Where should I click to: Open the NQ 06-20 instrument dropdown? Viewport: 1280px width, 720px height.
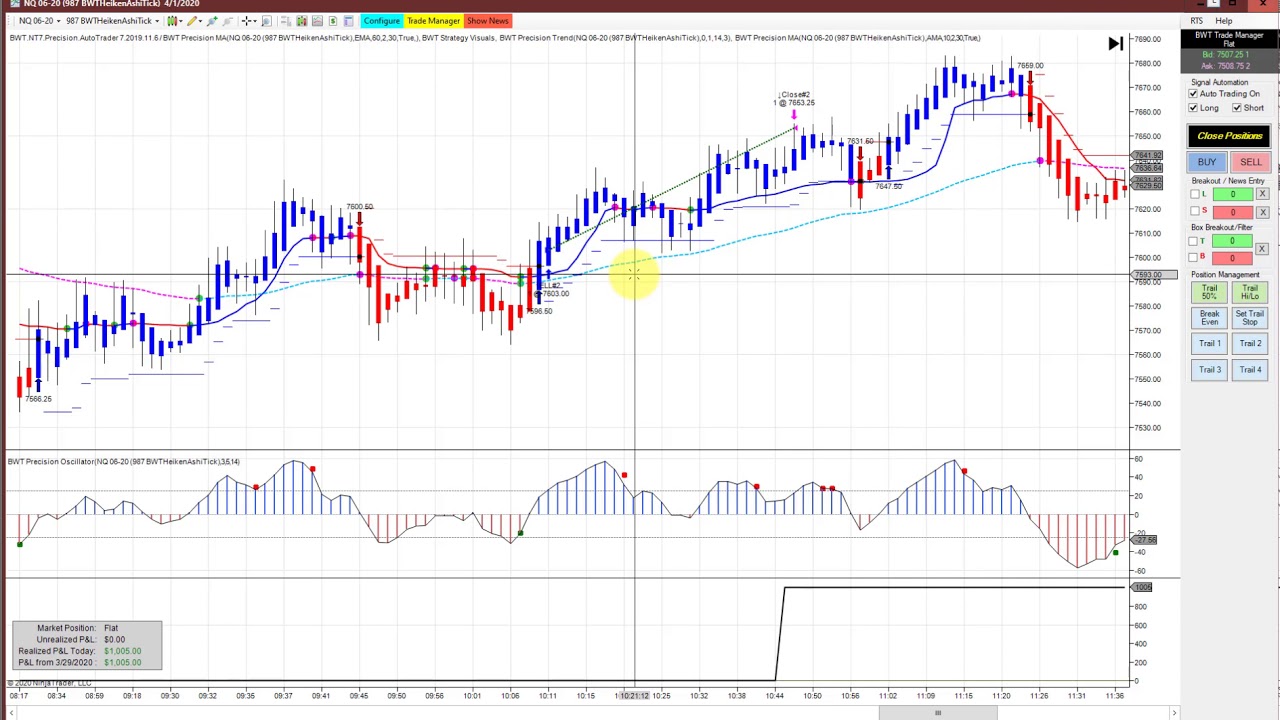(39, 21)
